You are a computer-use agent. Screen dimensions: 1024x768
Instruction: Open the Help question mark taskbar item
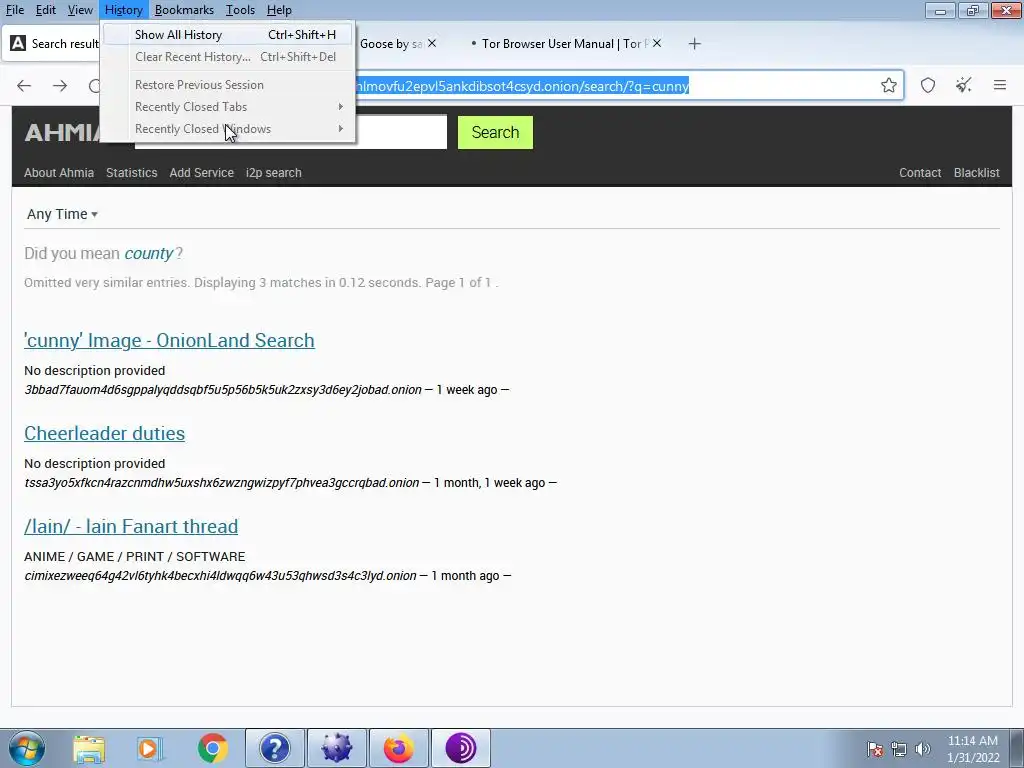click(275, 748)
